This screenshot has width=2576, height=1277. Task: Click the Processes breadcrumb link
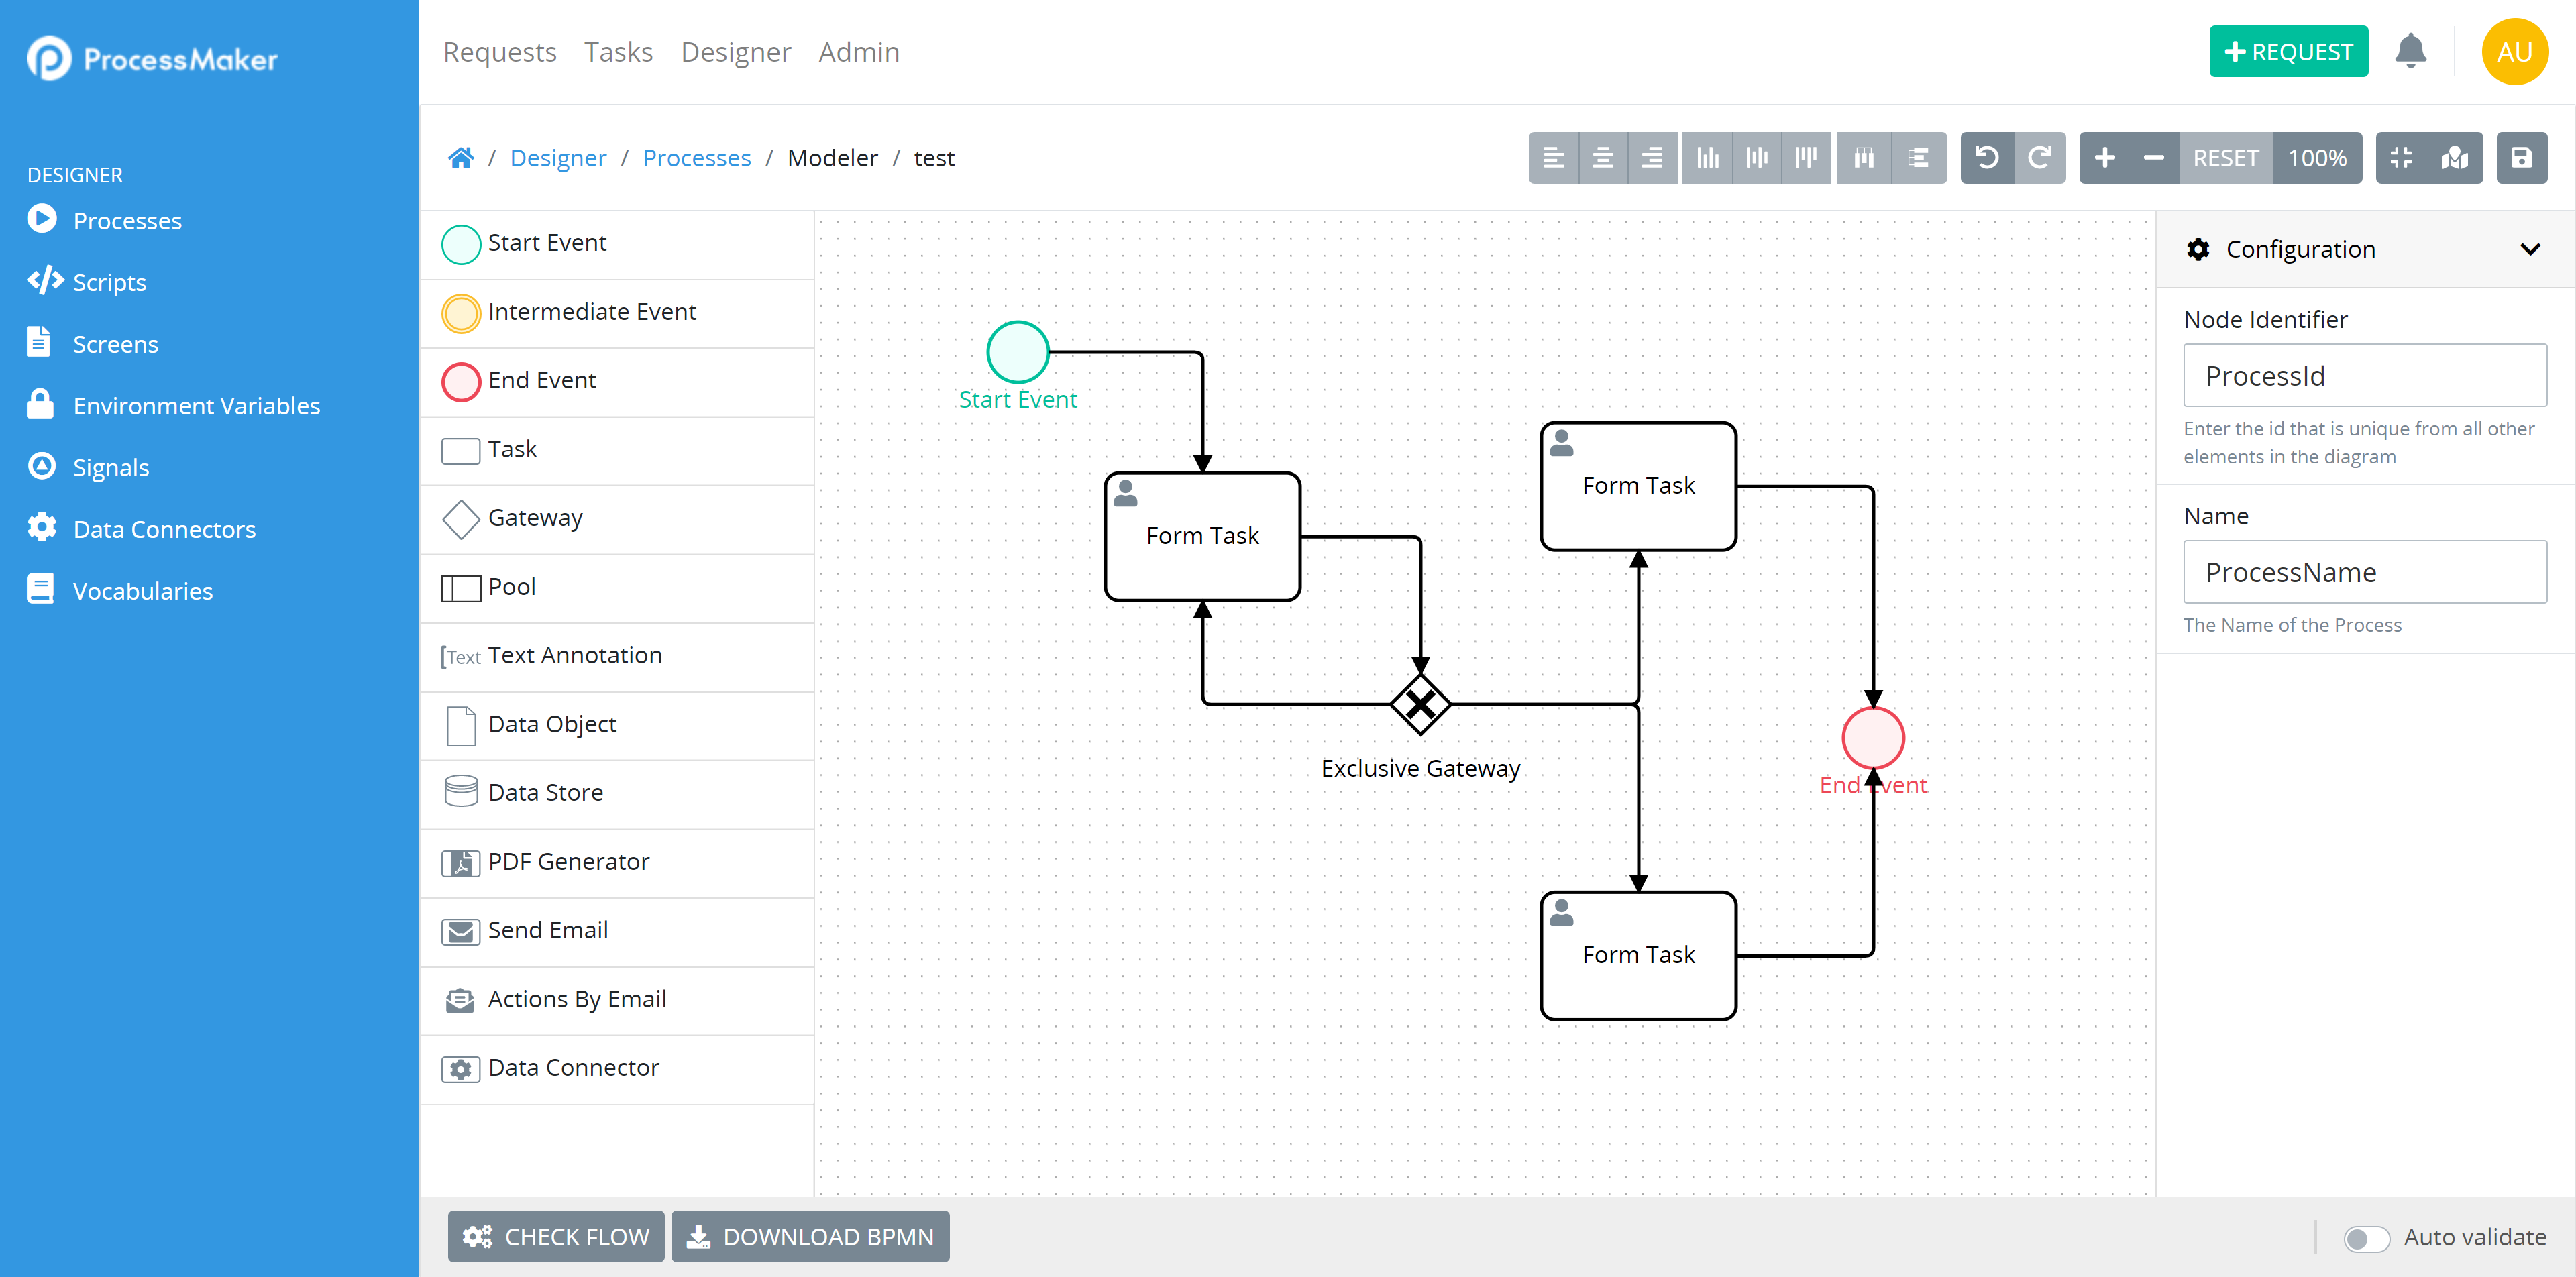click(x=696, y=158)
